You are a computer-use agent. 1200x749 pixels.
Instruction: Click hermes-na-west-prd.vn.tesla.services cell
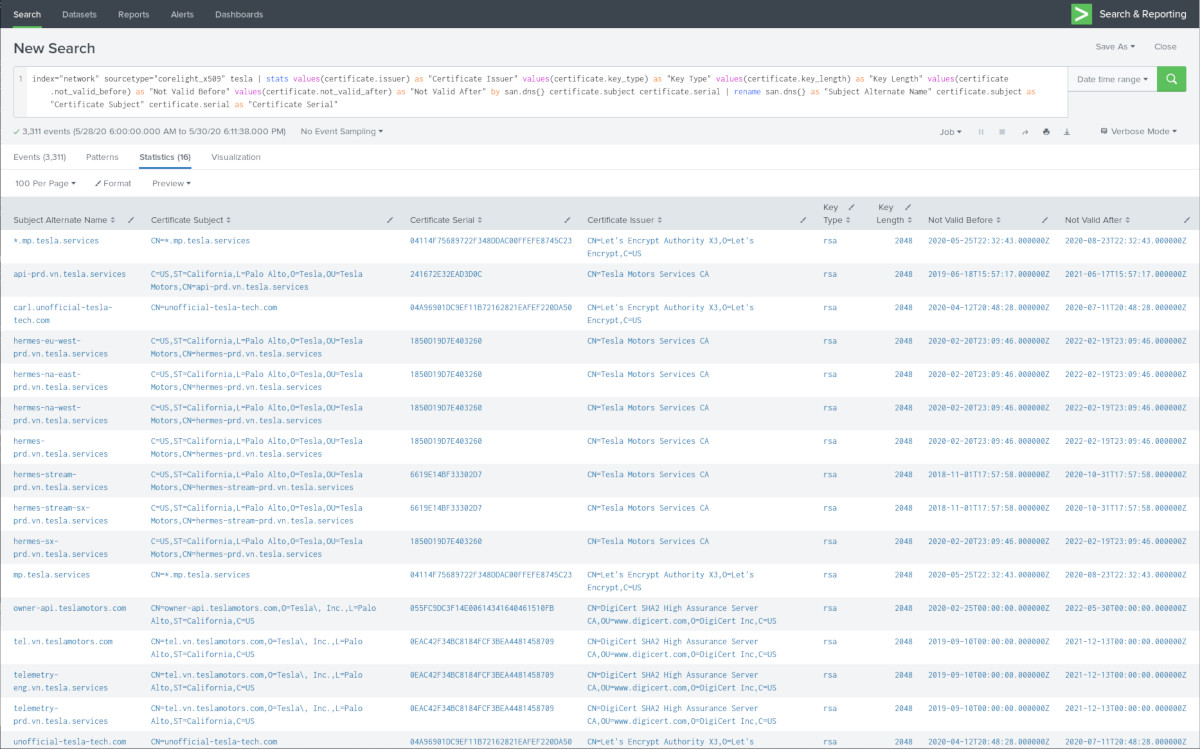(61, 414)
